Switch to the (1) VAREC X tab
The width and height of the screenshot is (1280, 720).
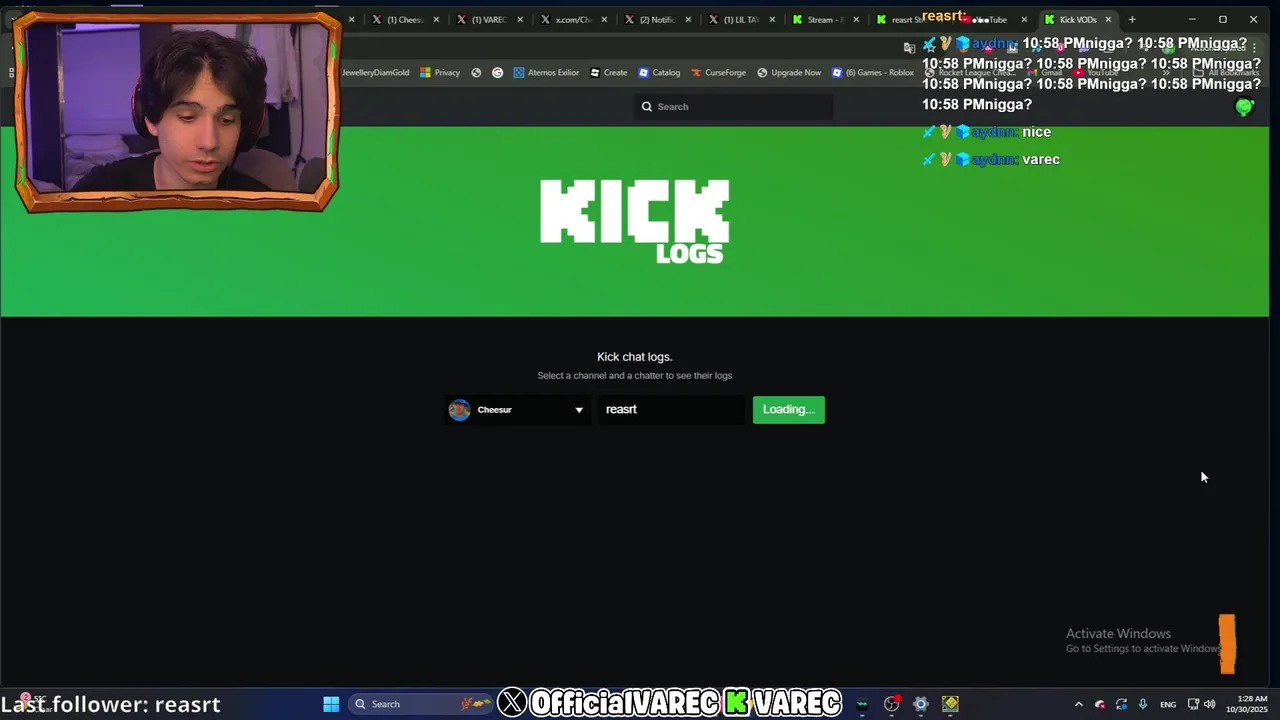(488, 19)
